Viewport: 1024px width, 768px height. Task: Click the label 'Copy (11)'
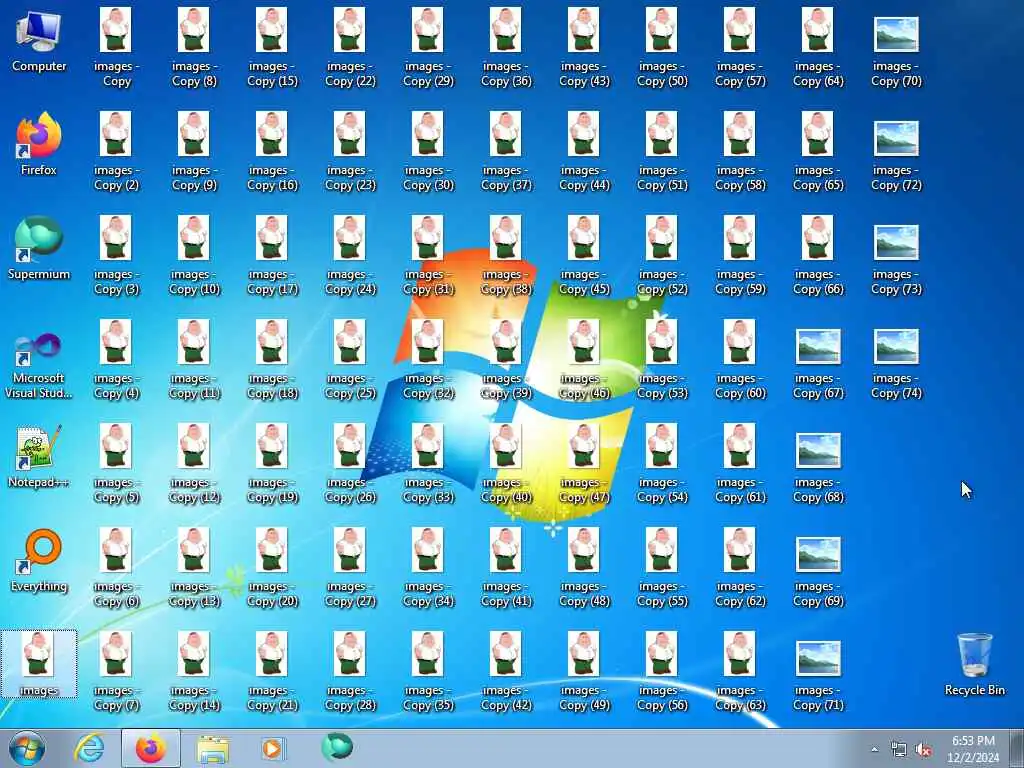tap(194, 393)
